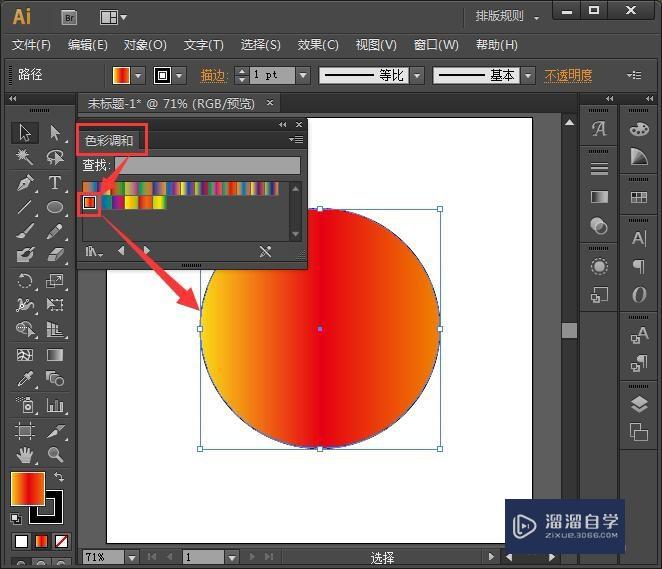Open the 排版规则 workspace switcher
The image size is (662, 569).
[x=506, y=17]
